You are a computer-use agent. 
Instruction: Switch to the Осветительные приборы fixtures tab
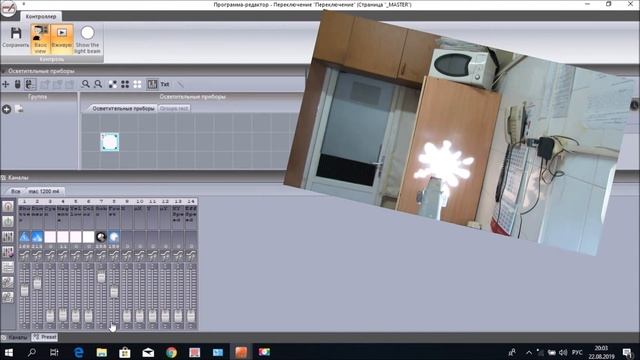pos(123,108)
